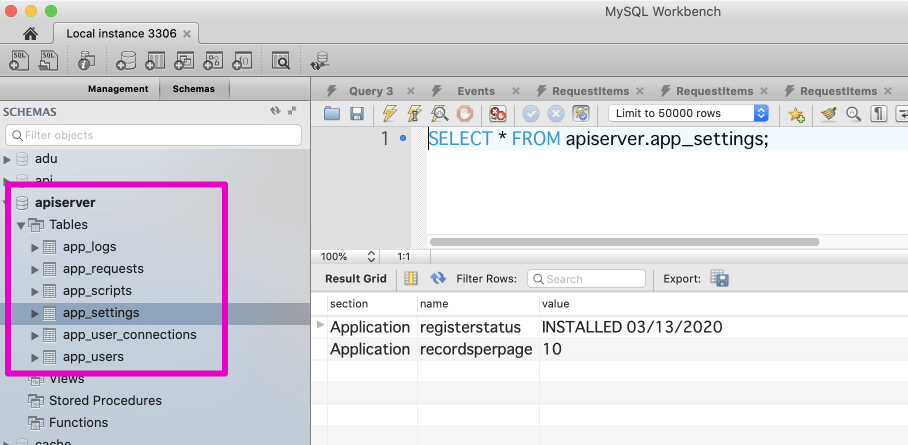
Task: Create a new table icon
Action: tap(155, 60)
